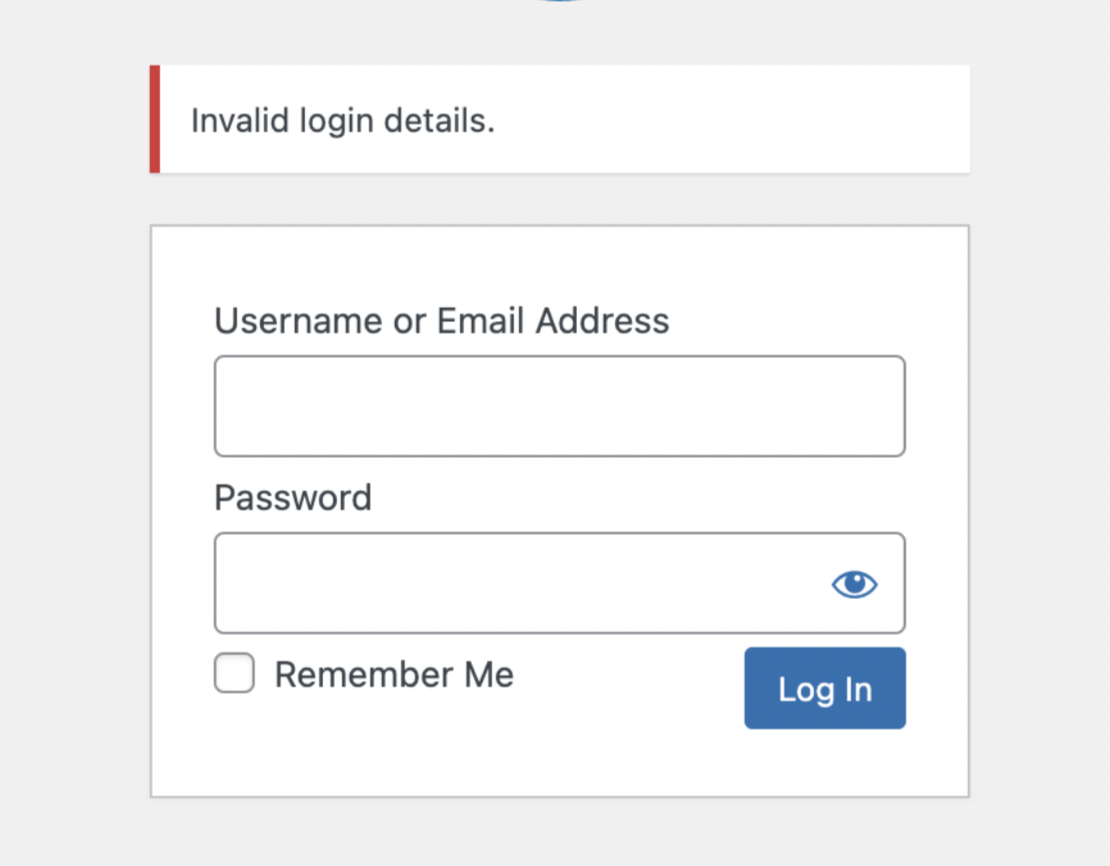Viewport: 1110px width, 866px height.
Task: Focus the Username or Email Address field
Action: (559, 406)
